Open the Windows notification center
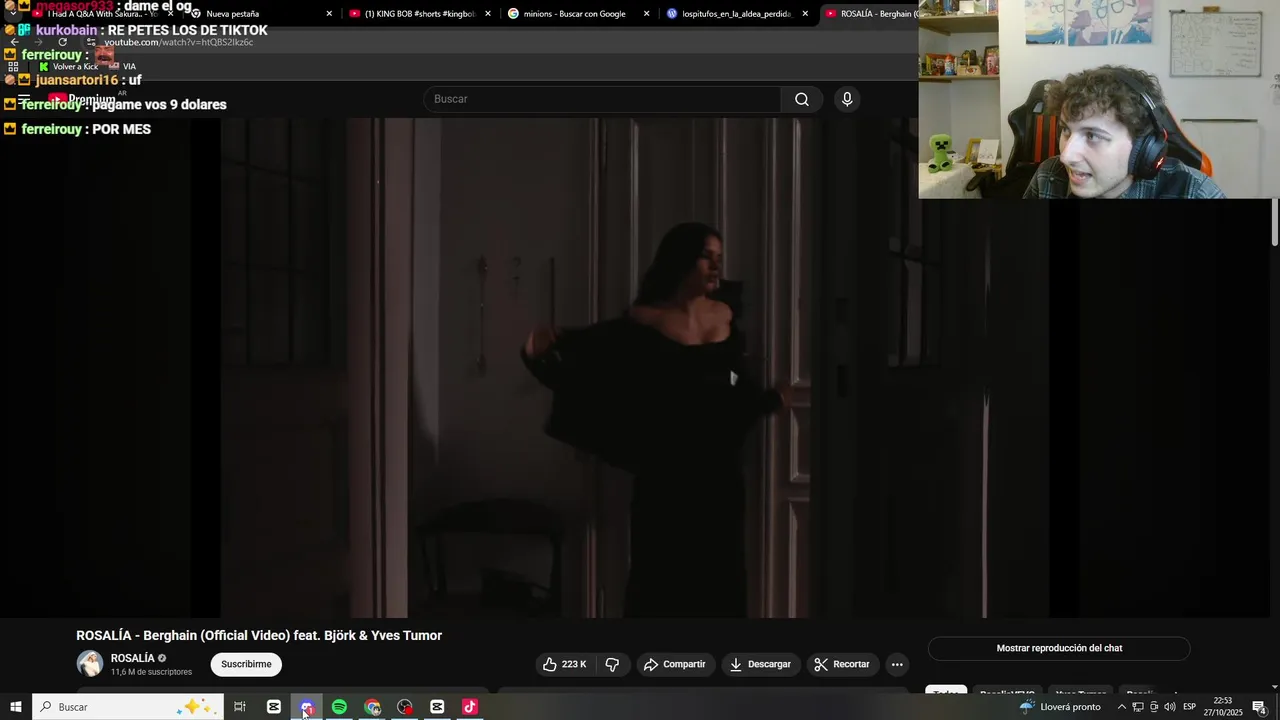The height and width of the screenshot is (720, 1280). click(1259, 707)
